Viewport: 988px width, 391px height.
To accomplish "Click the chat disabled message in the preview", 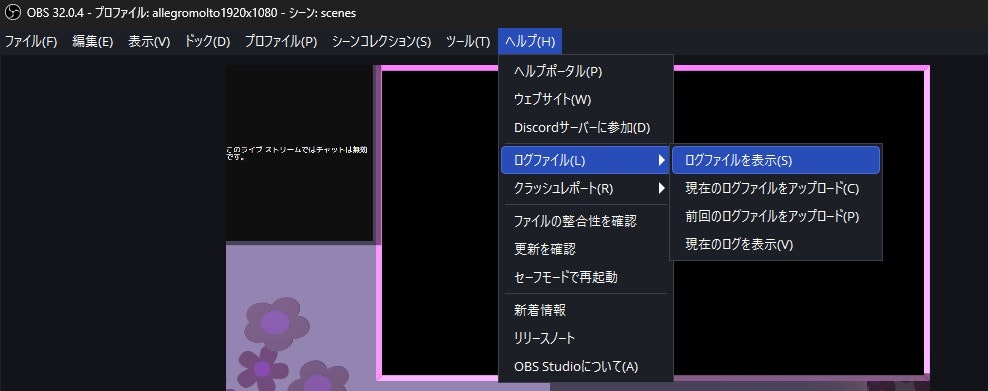I will [296, 153].
